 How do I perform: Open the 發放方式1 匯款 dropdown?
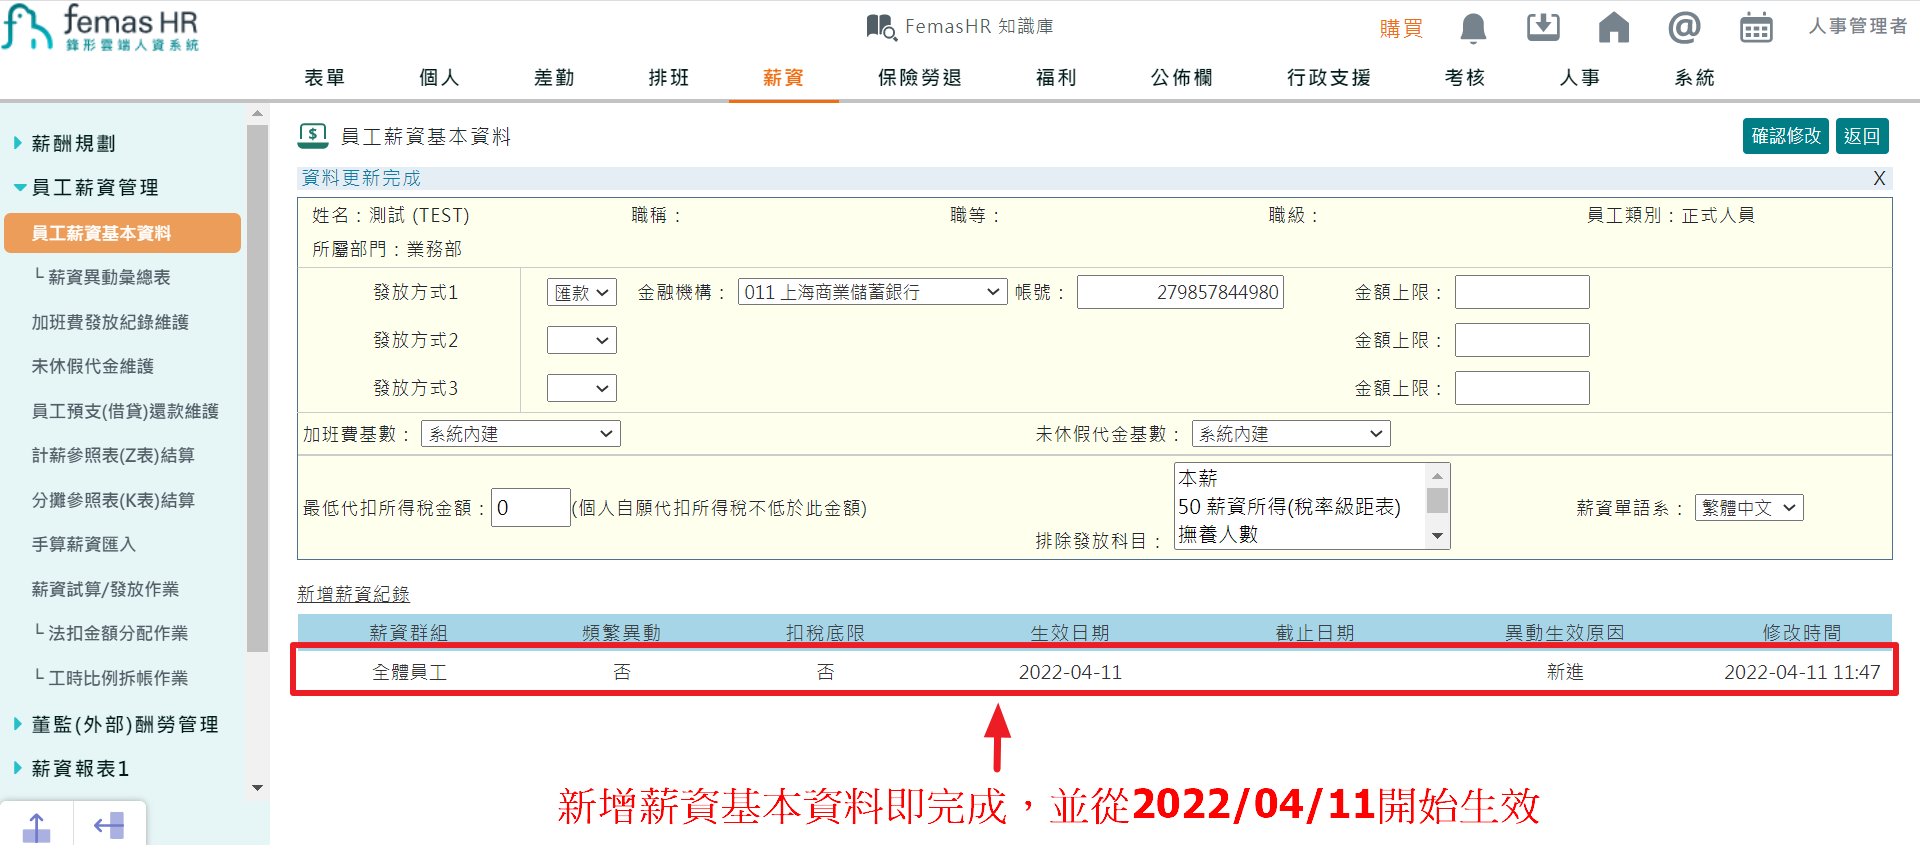pos(582,292)
